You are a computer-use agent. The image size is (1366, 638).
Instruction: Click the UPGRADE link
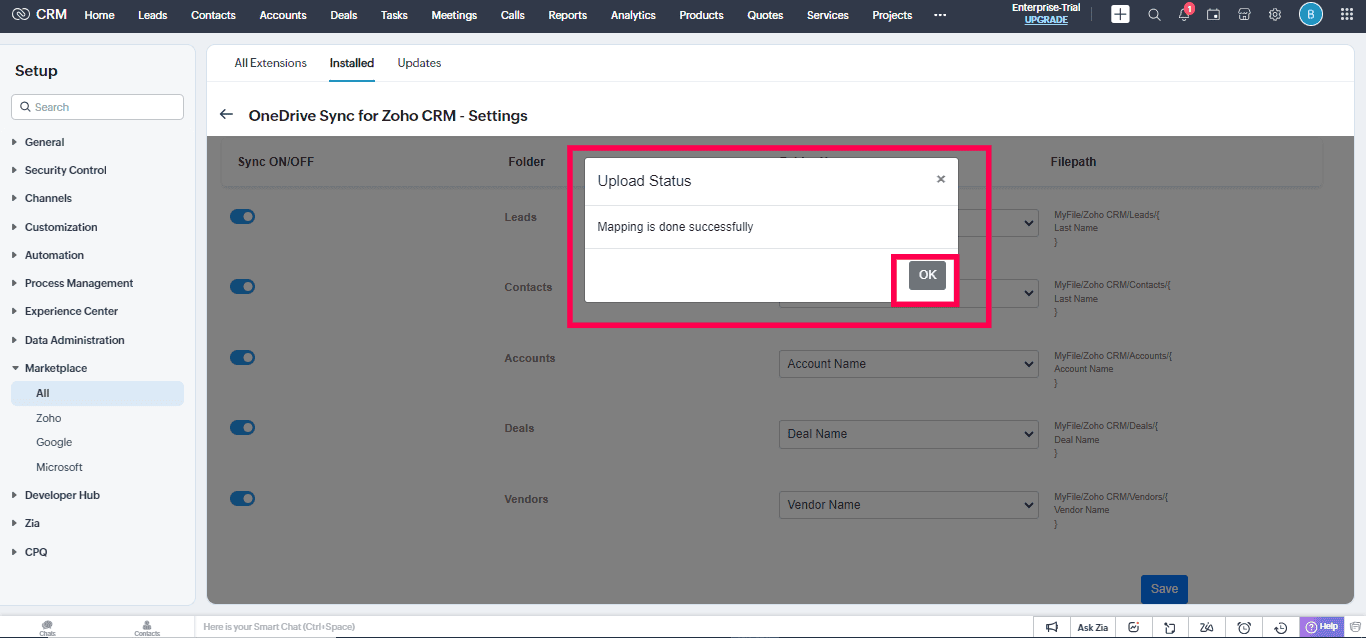coord(1045,20)
